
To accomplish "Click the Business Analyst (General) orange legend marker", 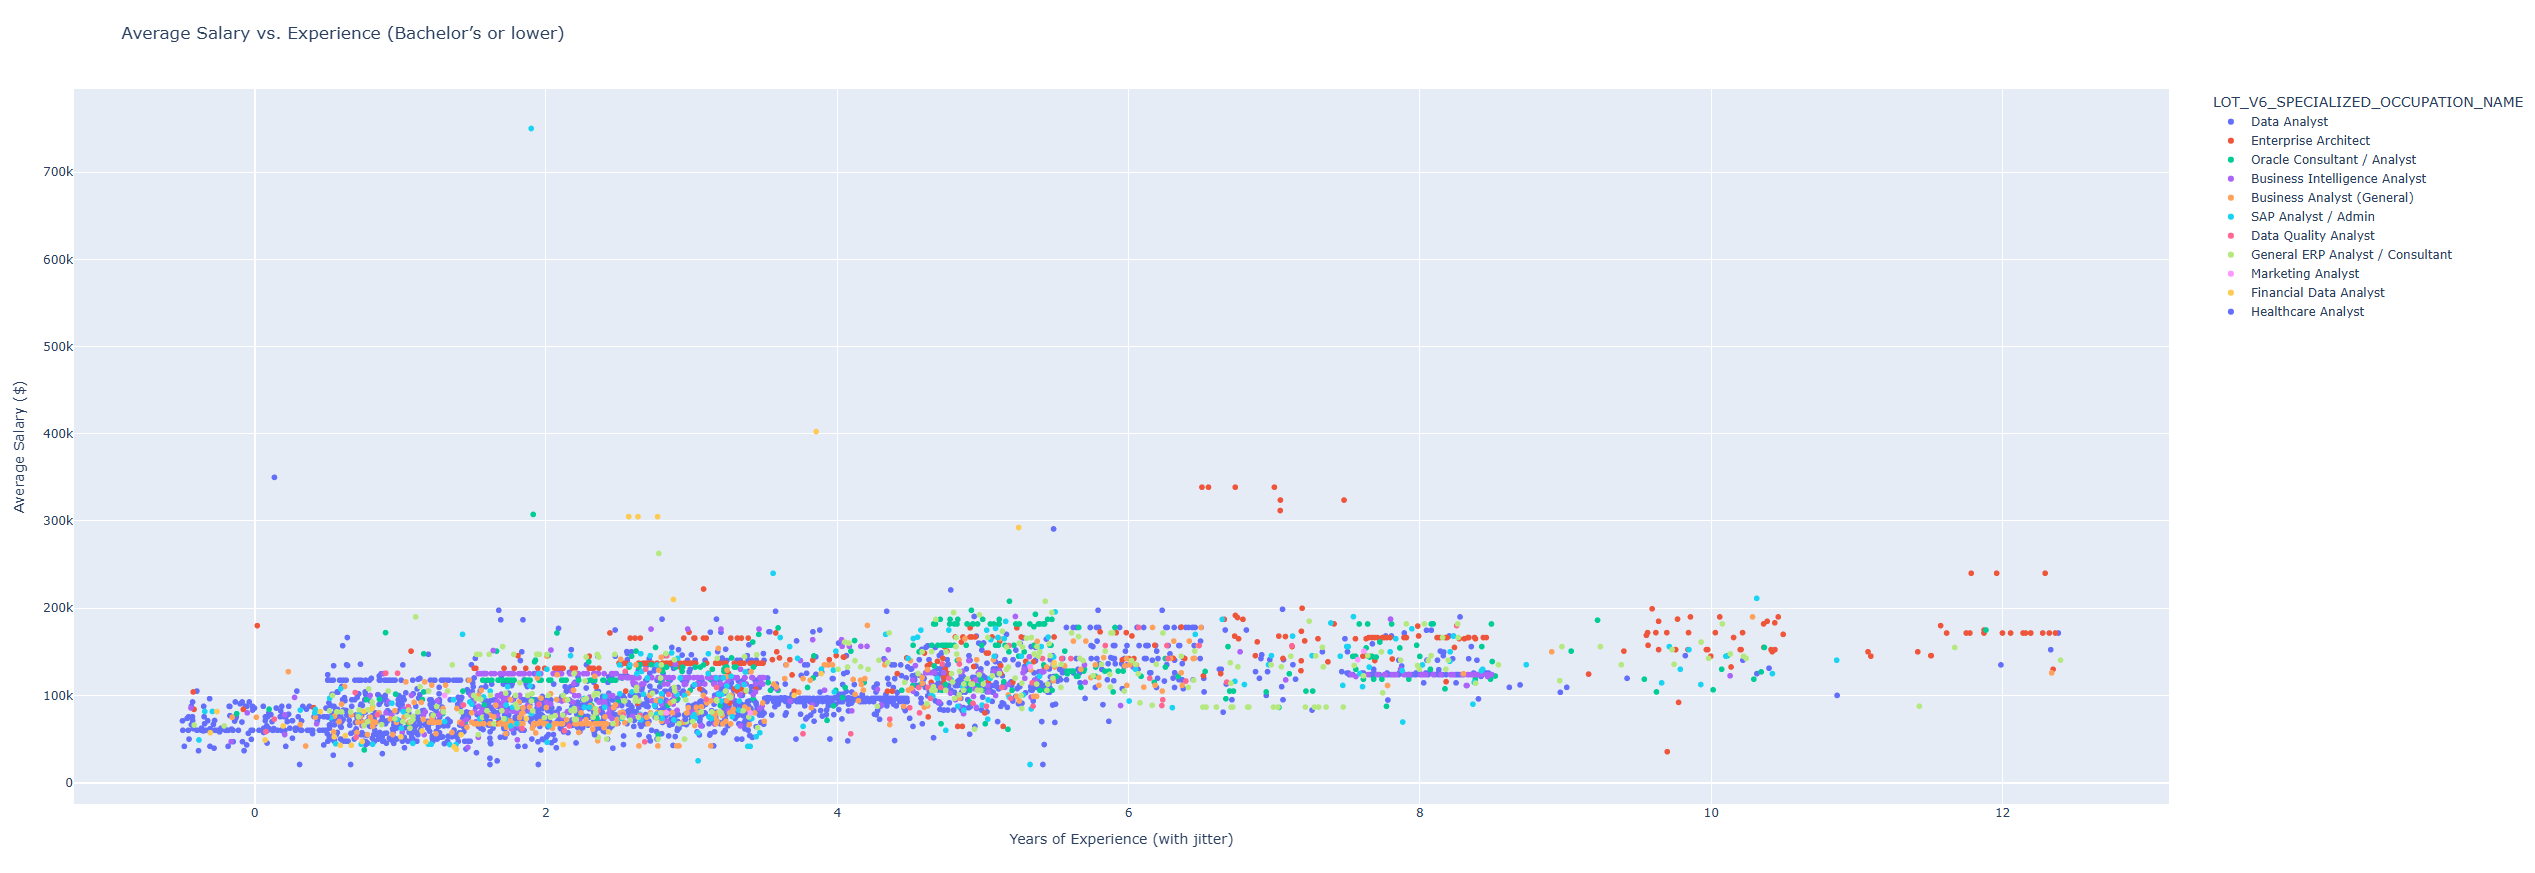I will [x=2230, y=198].
